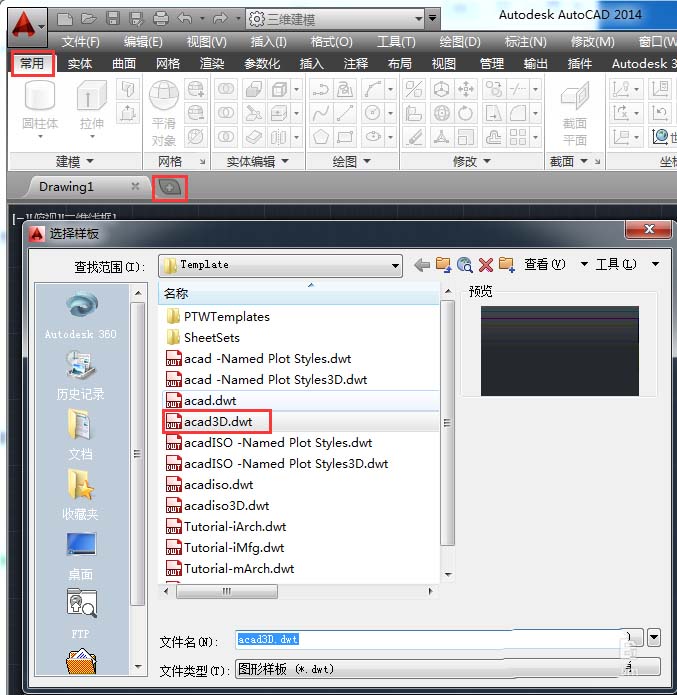Select the Extrude (拉伸) tool
Viewport: 677px width, 695px height.
[x=92, y=106]
